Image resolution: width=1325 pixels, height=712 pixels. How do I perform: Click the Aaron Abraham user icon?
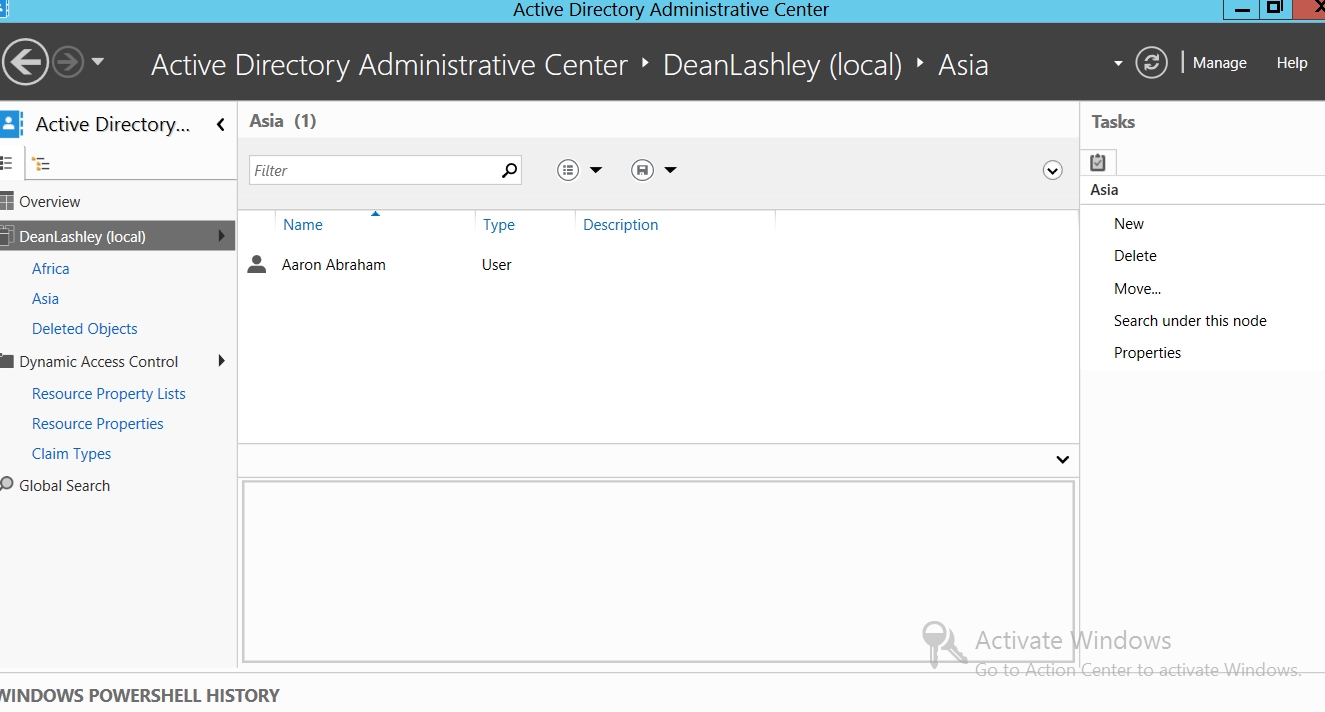pos(257,265)
